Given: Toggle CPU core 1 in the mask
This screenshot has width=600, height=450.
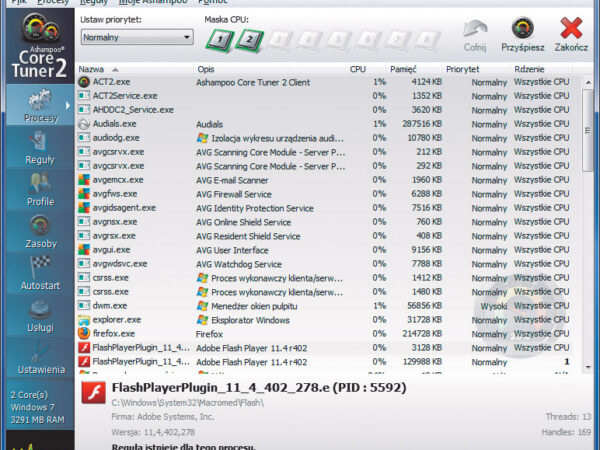Looking at the screenshot, I should [x=221, y=40].
